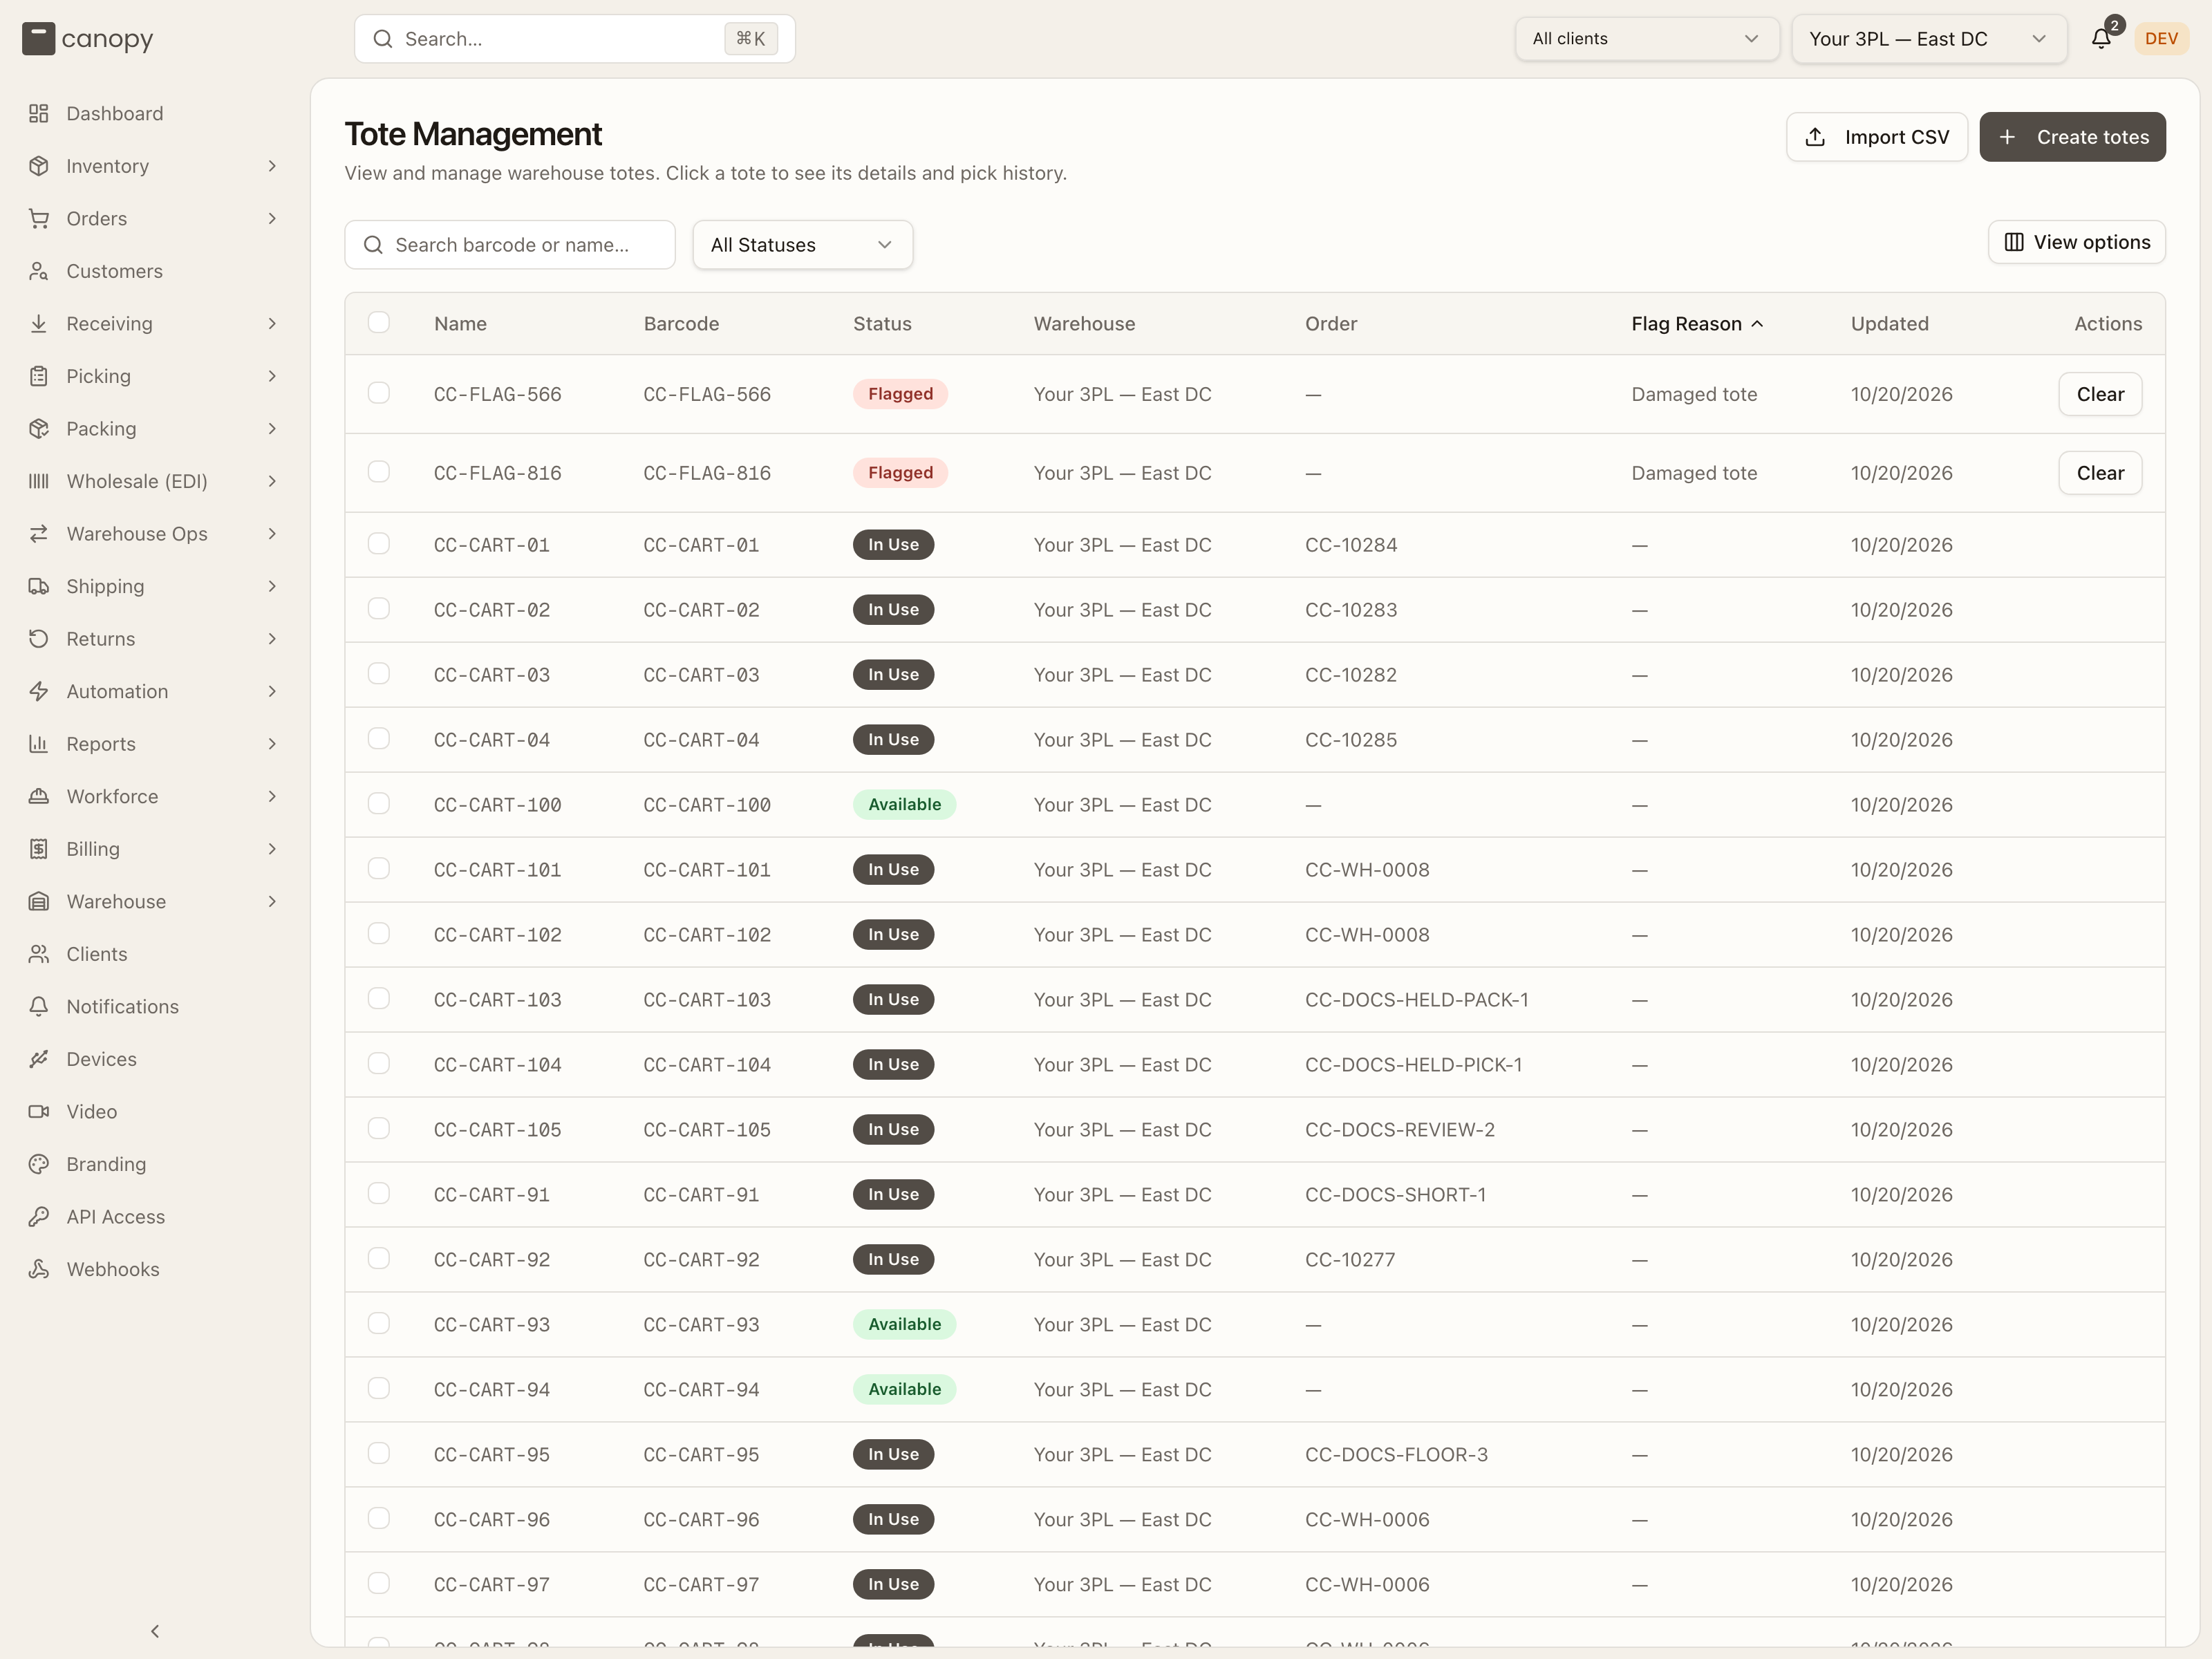
Task: Toggle the select-all checkbox in table header
Action: (379, 322)
